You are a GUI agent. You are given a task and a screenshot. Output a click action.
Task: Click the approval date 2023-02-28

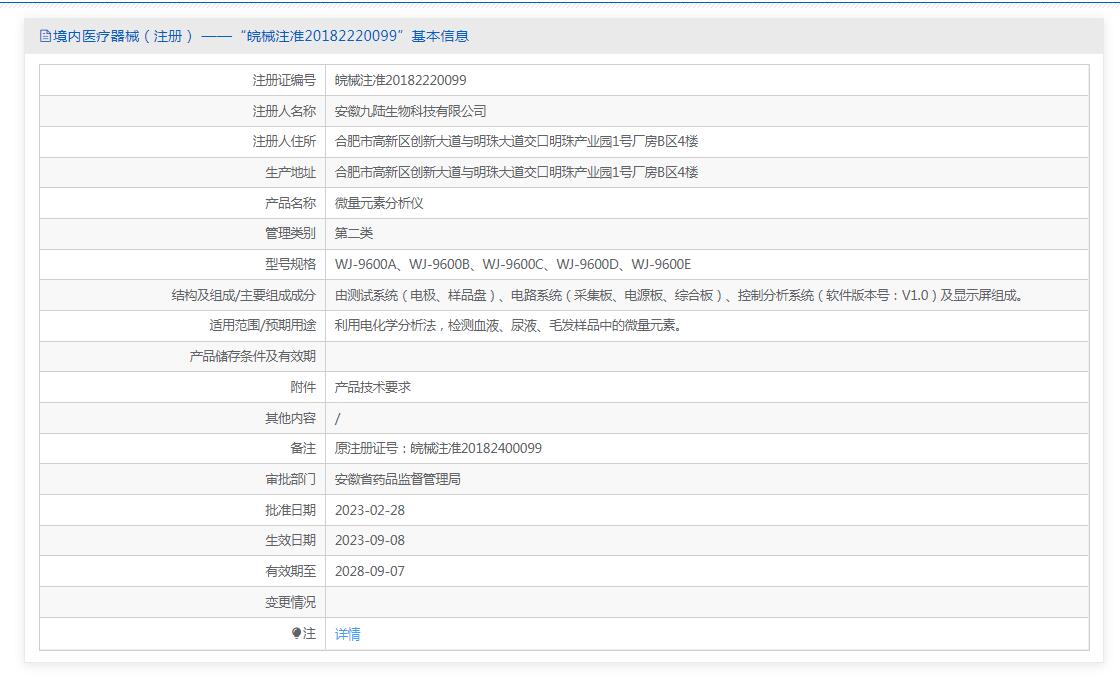pos(370,510)
